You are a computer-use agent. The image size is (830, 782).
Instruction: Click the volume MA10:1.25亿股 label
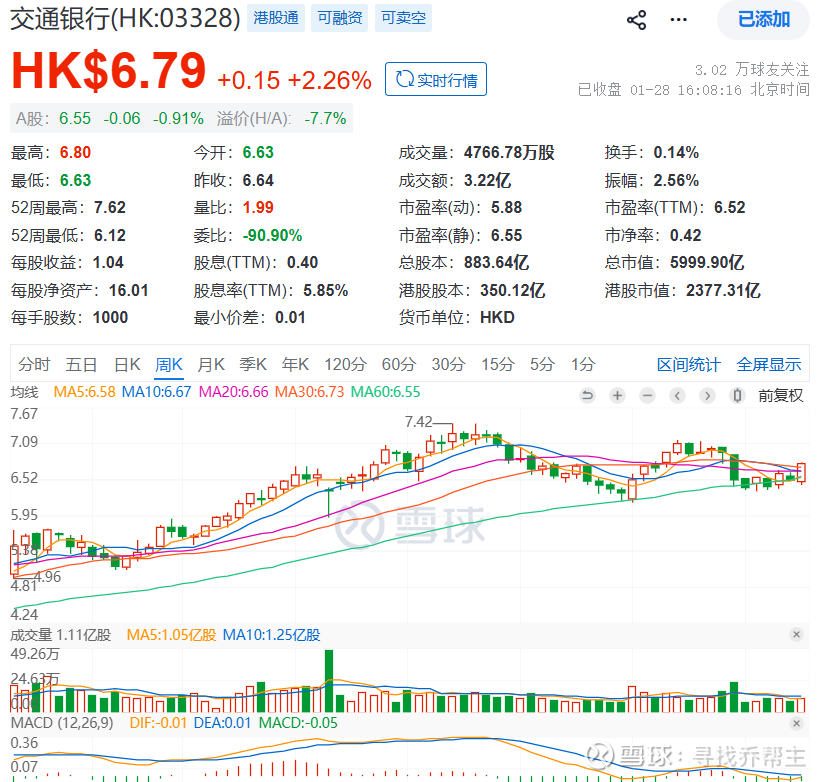pyautogui.click(x=272, y=635)
